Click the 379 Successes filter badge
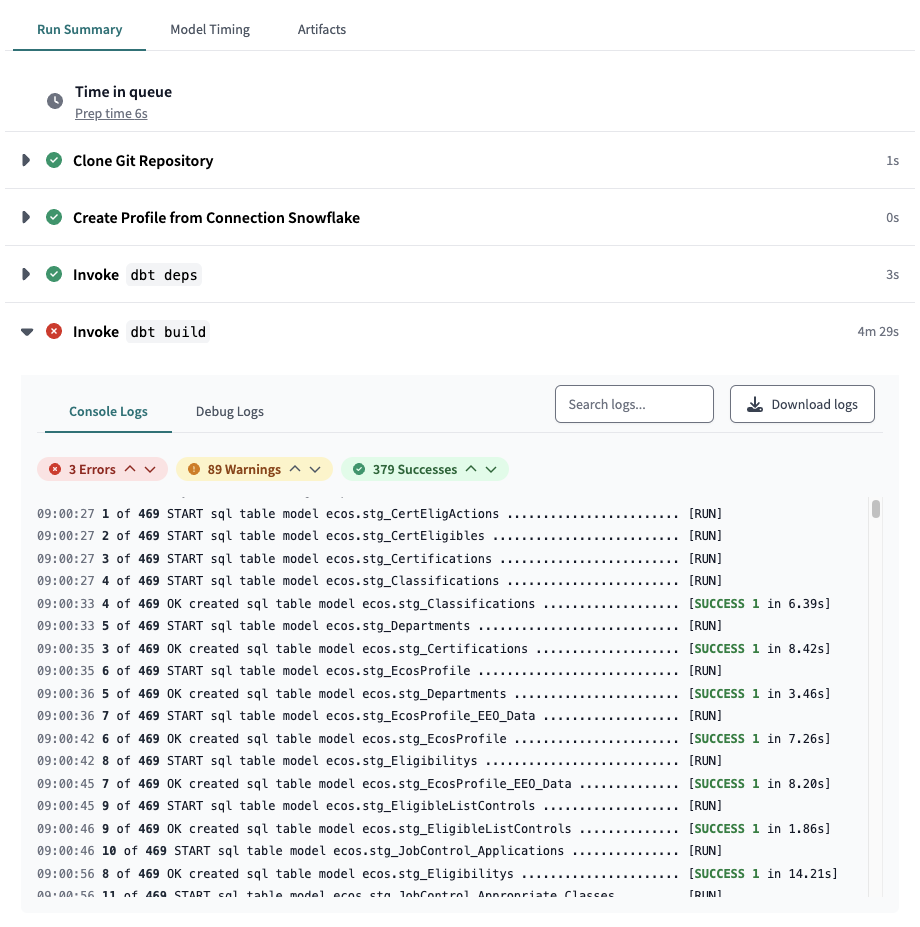Image resolution: width=920 pixels, height=927 pixels. point(425,469)
